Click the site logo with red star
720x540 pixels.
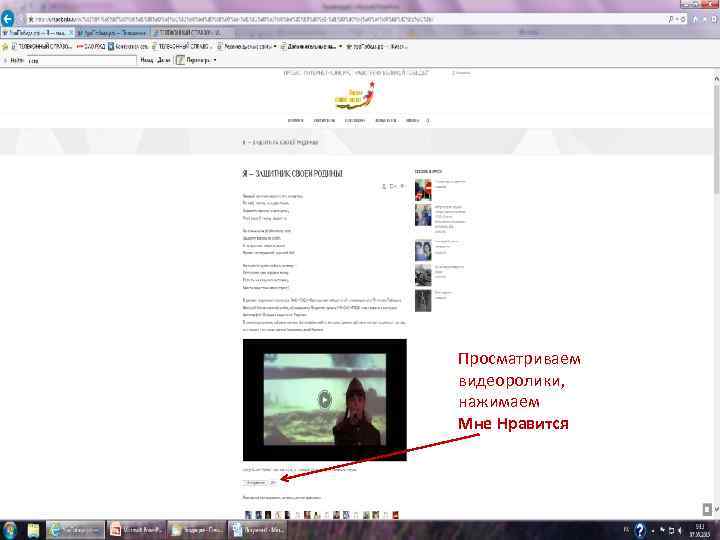click(x=355, y=96)
